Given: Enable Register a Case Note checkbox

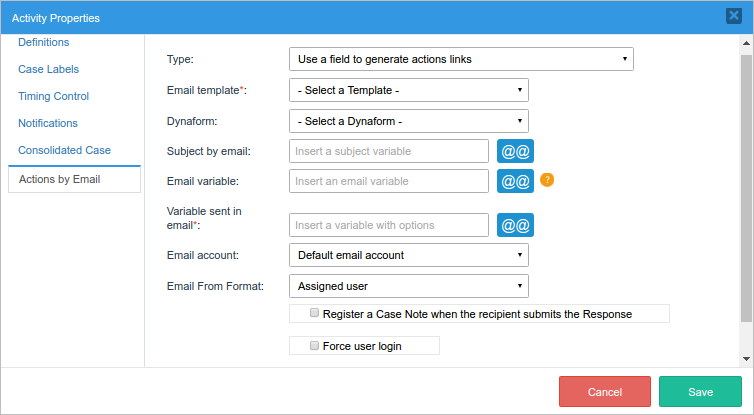Looking at the screenshot, I should (315, 313).
